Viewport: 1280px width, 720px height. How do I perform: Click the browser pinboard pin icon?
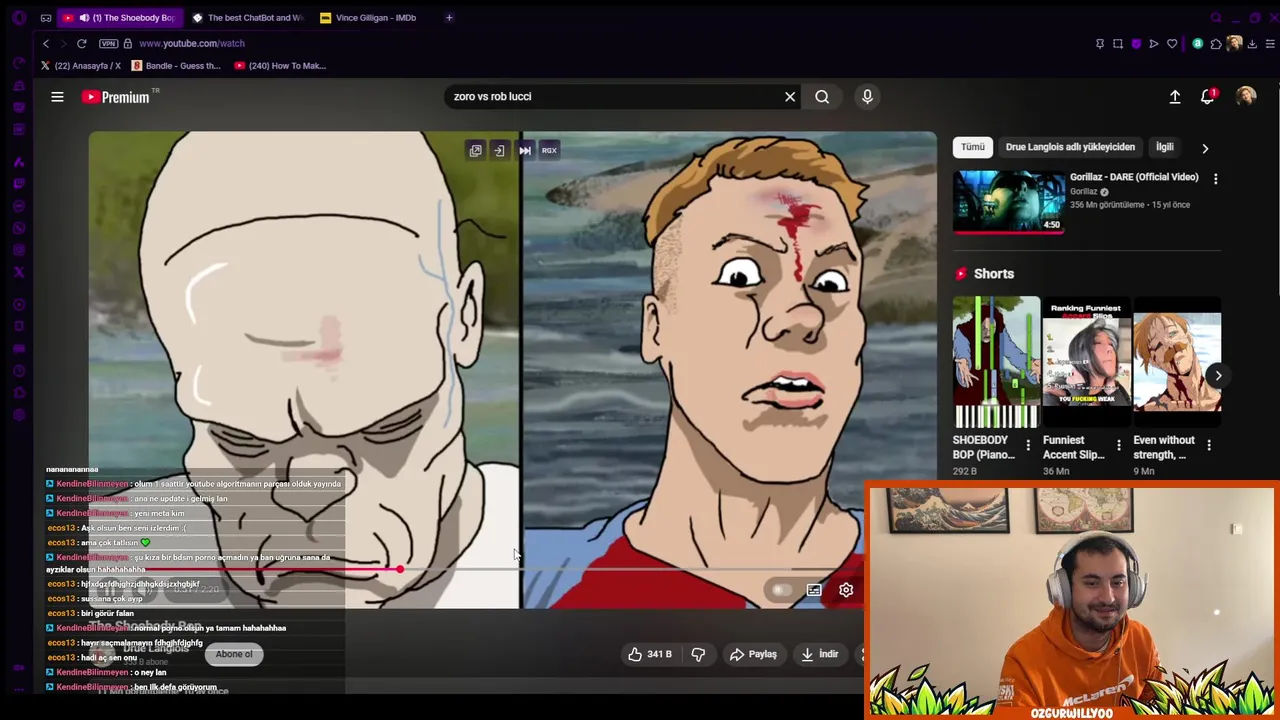(x=1100, y=44)
